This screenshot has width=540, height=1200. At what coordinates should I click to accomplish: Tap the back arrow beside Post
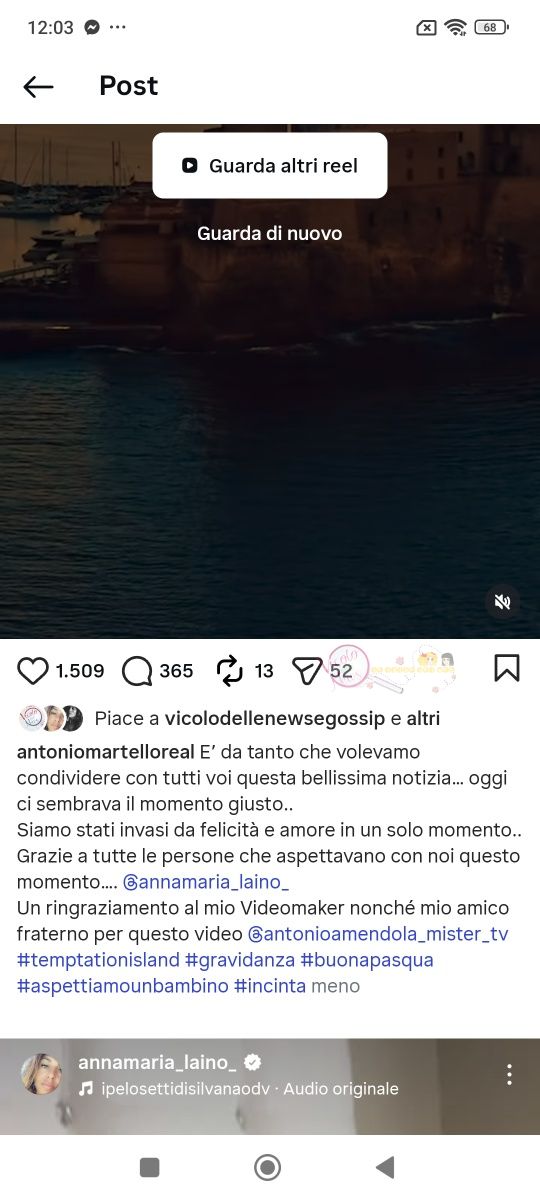coord(38,87)
